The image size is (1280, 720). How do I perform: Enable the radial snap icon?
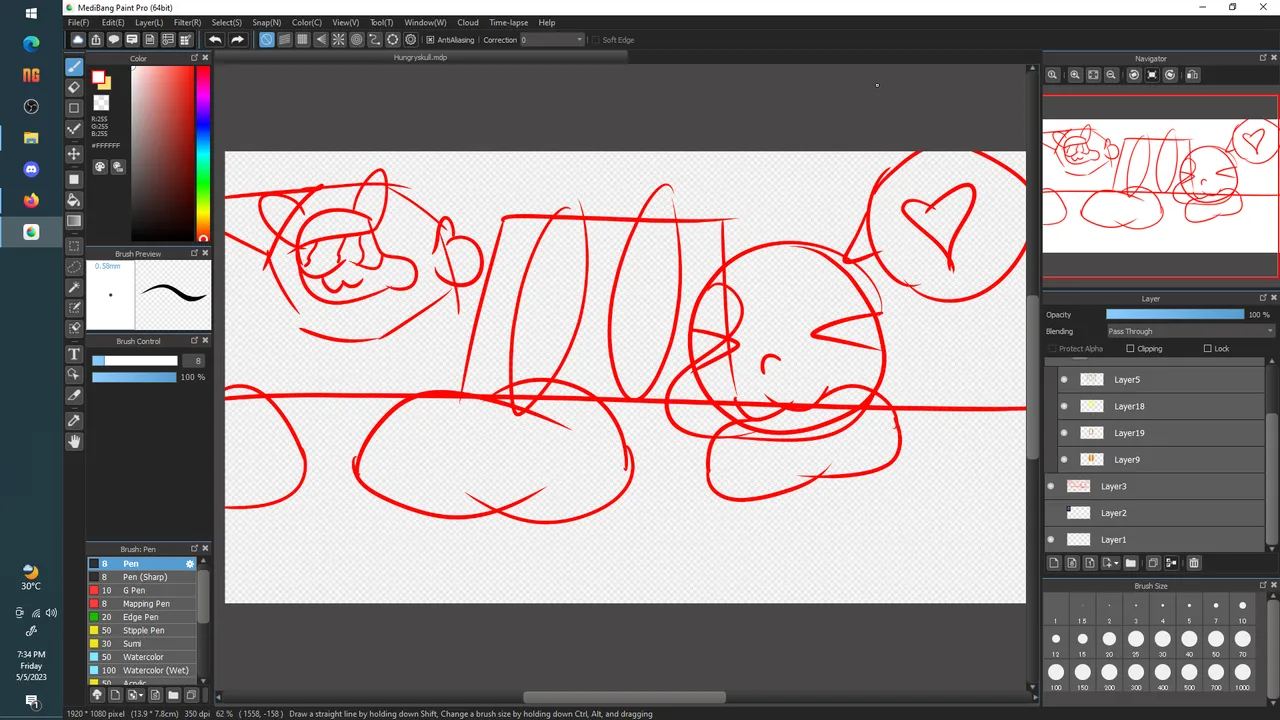coord(339,40)
